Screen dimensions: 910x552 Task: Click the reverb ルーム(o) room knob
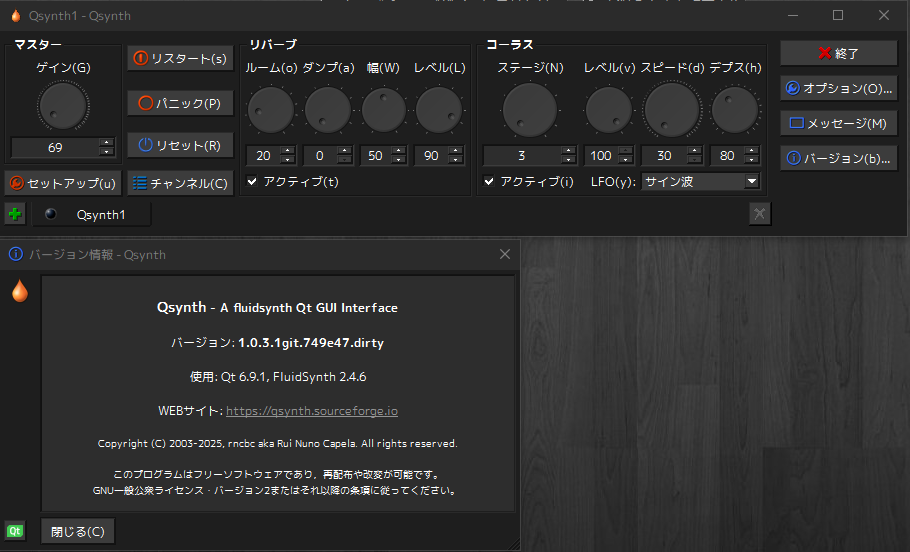coord(270,110)
